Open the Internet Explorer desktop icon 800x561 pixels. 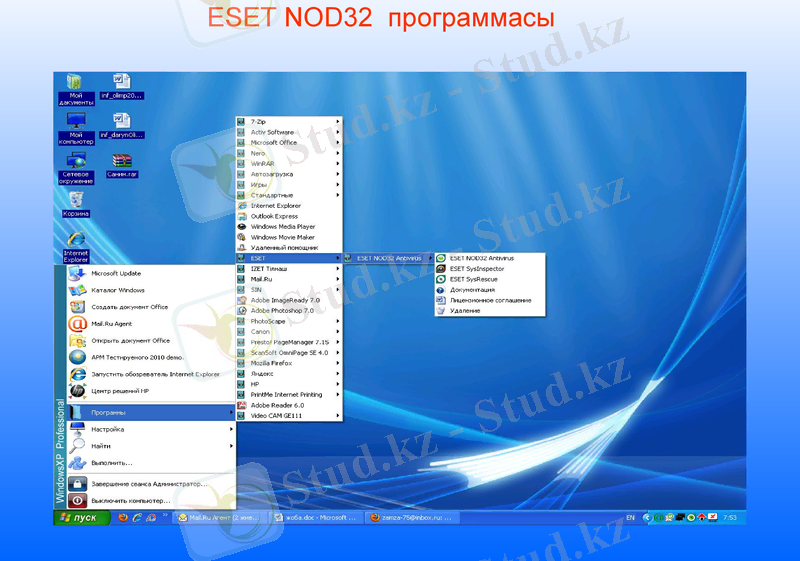pos(76,247)
